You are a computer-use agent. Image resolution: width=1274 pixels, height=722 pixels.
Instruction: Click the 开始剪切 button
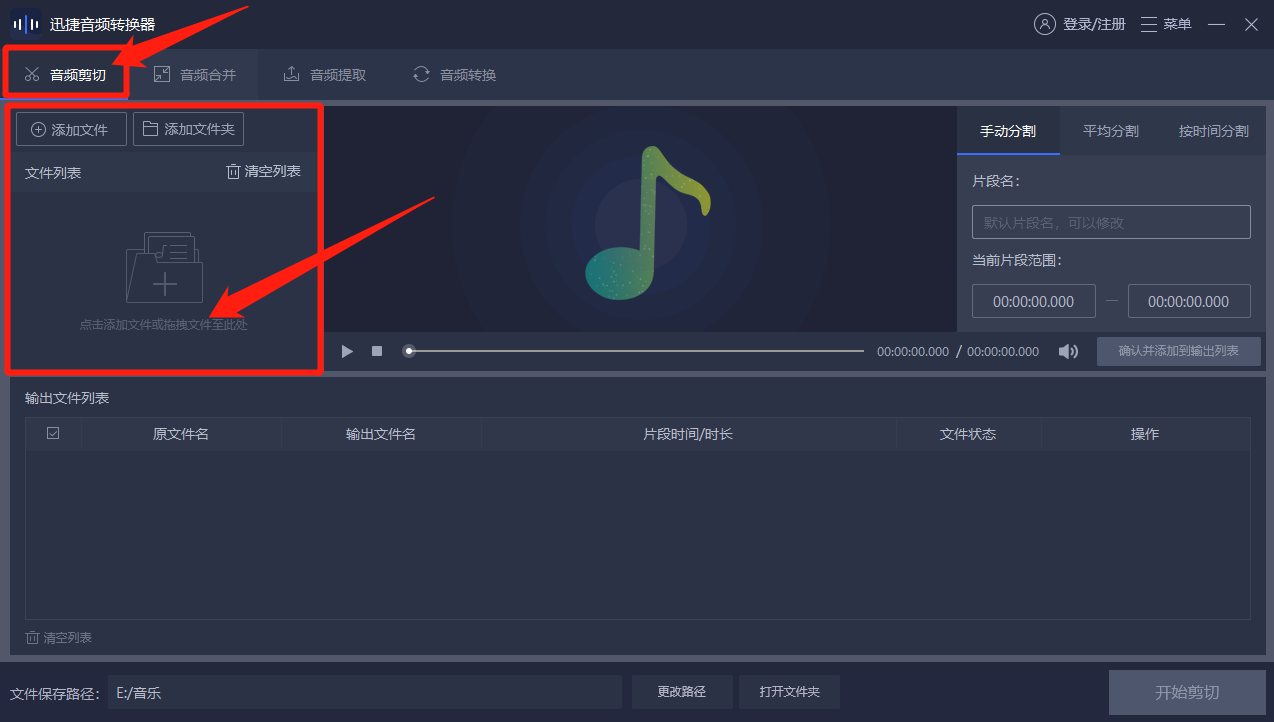point(1187,693)
